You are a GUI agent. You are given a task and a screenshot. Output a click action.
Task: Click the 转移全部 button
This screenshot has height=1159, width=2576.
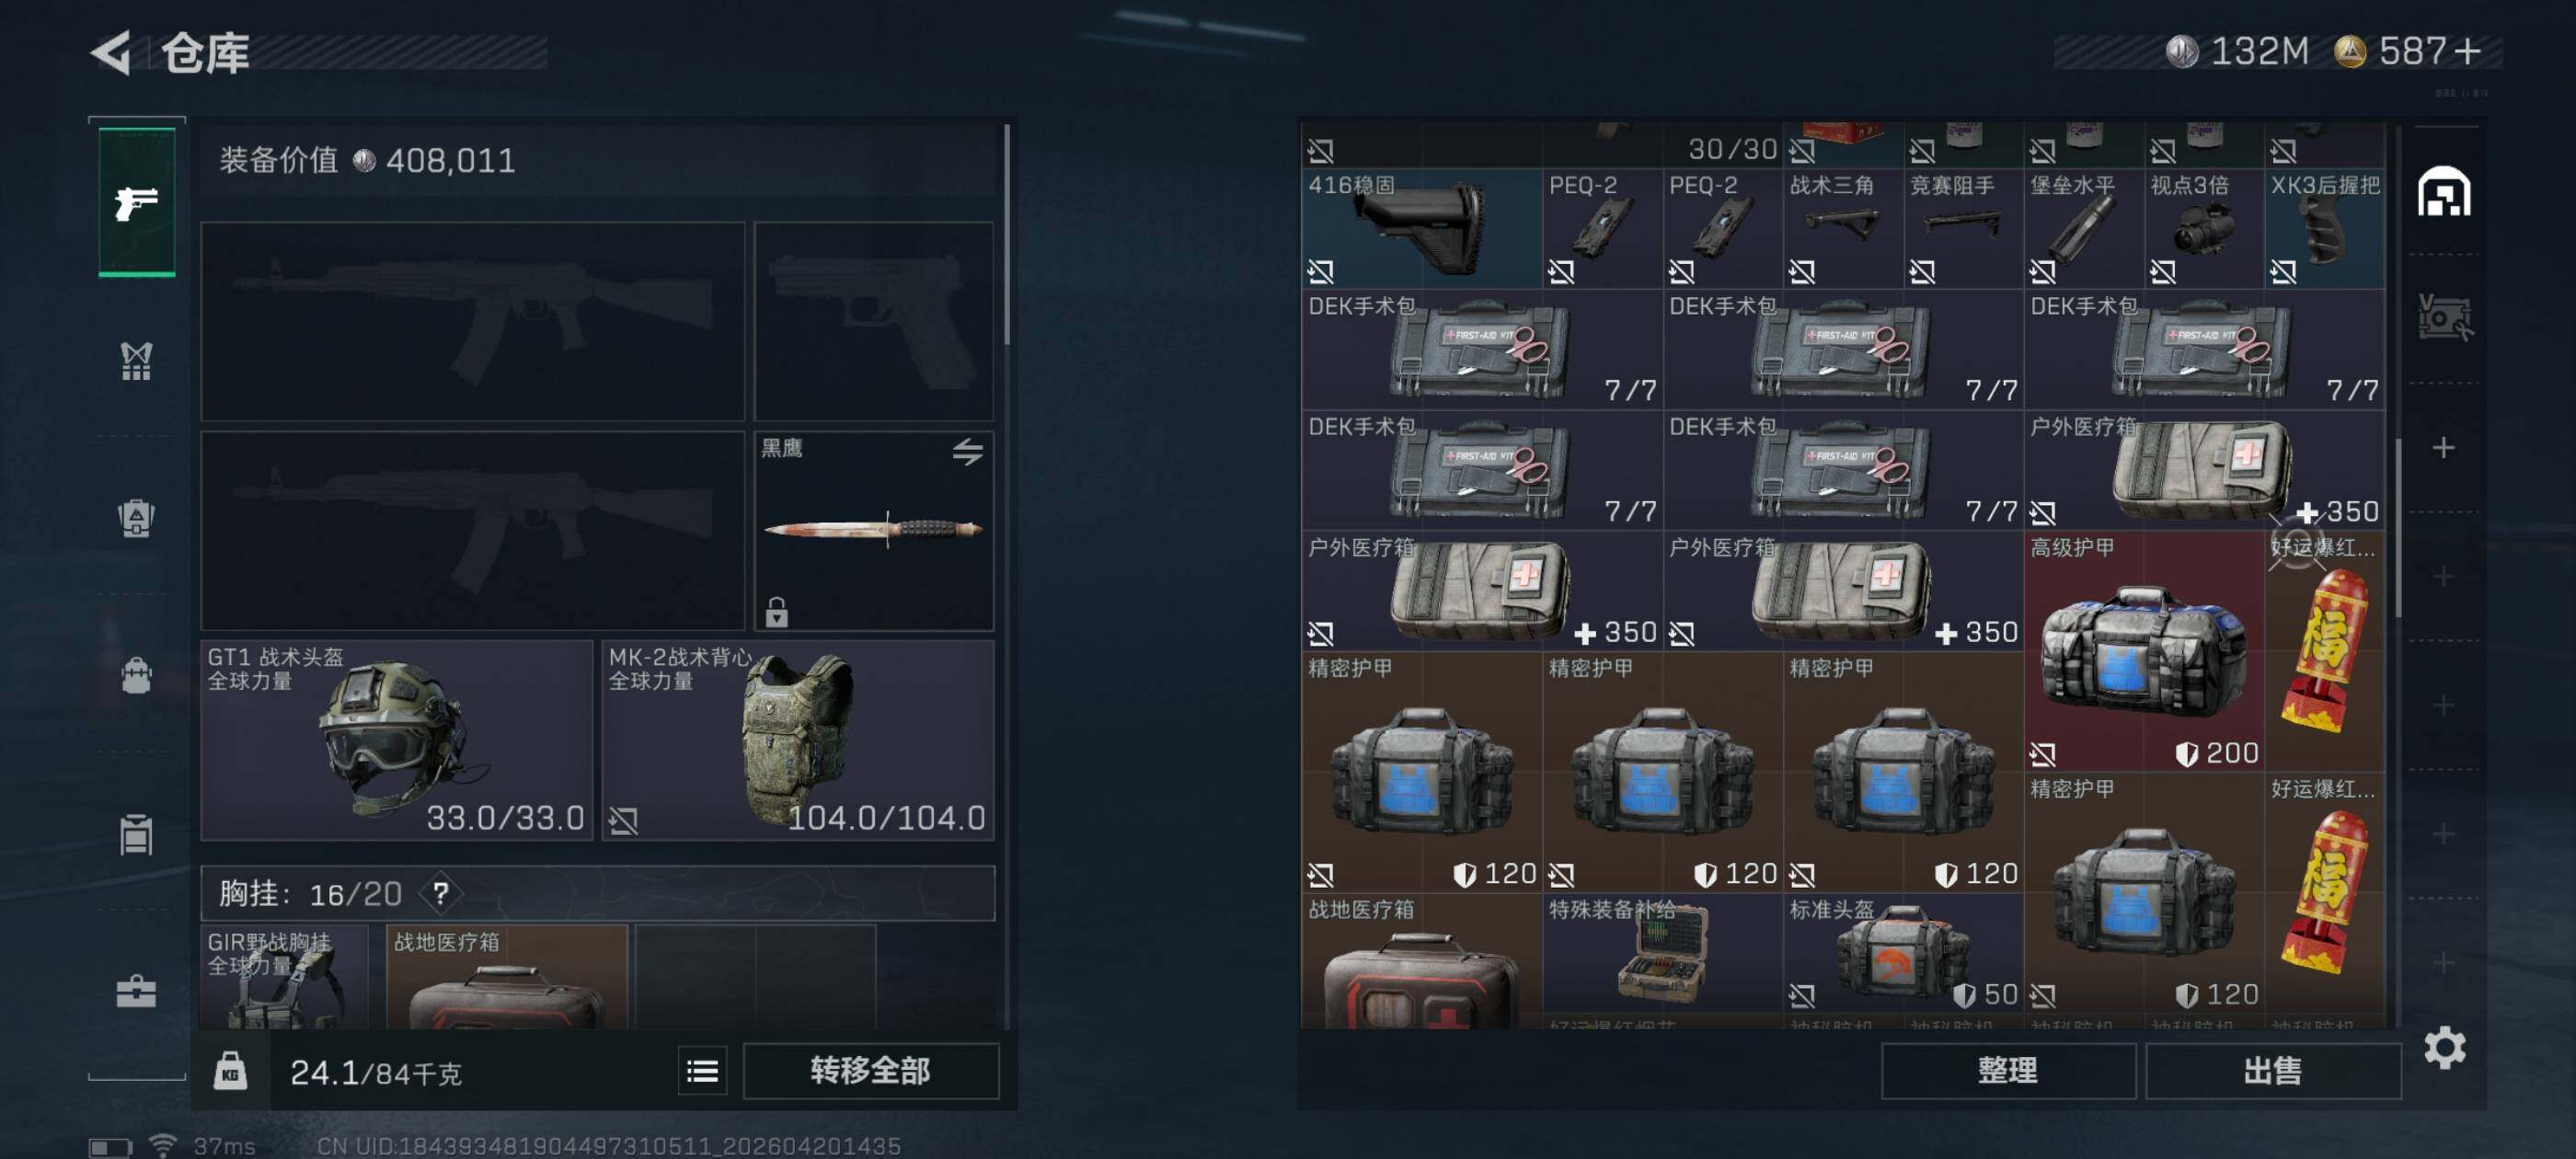870,1071
